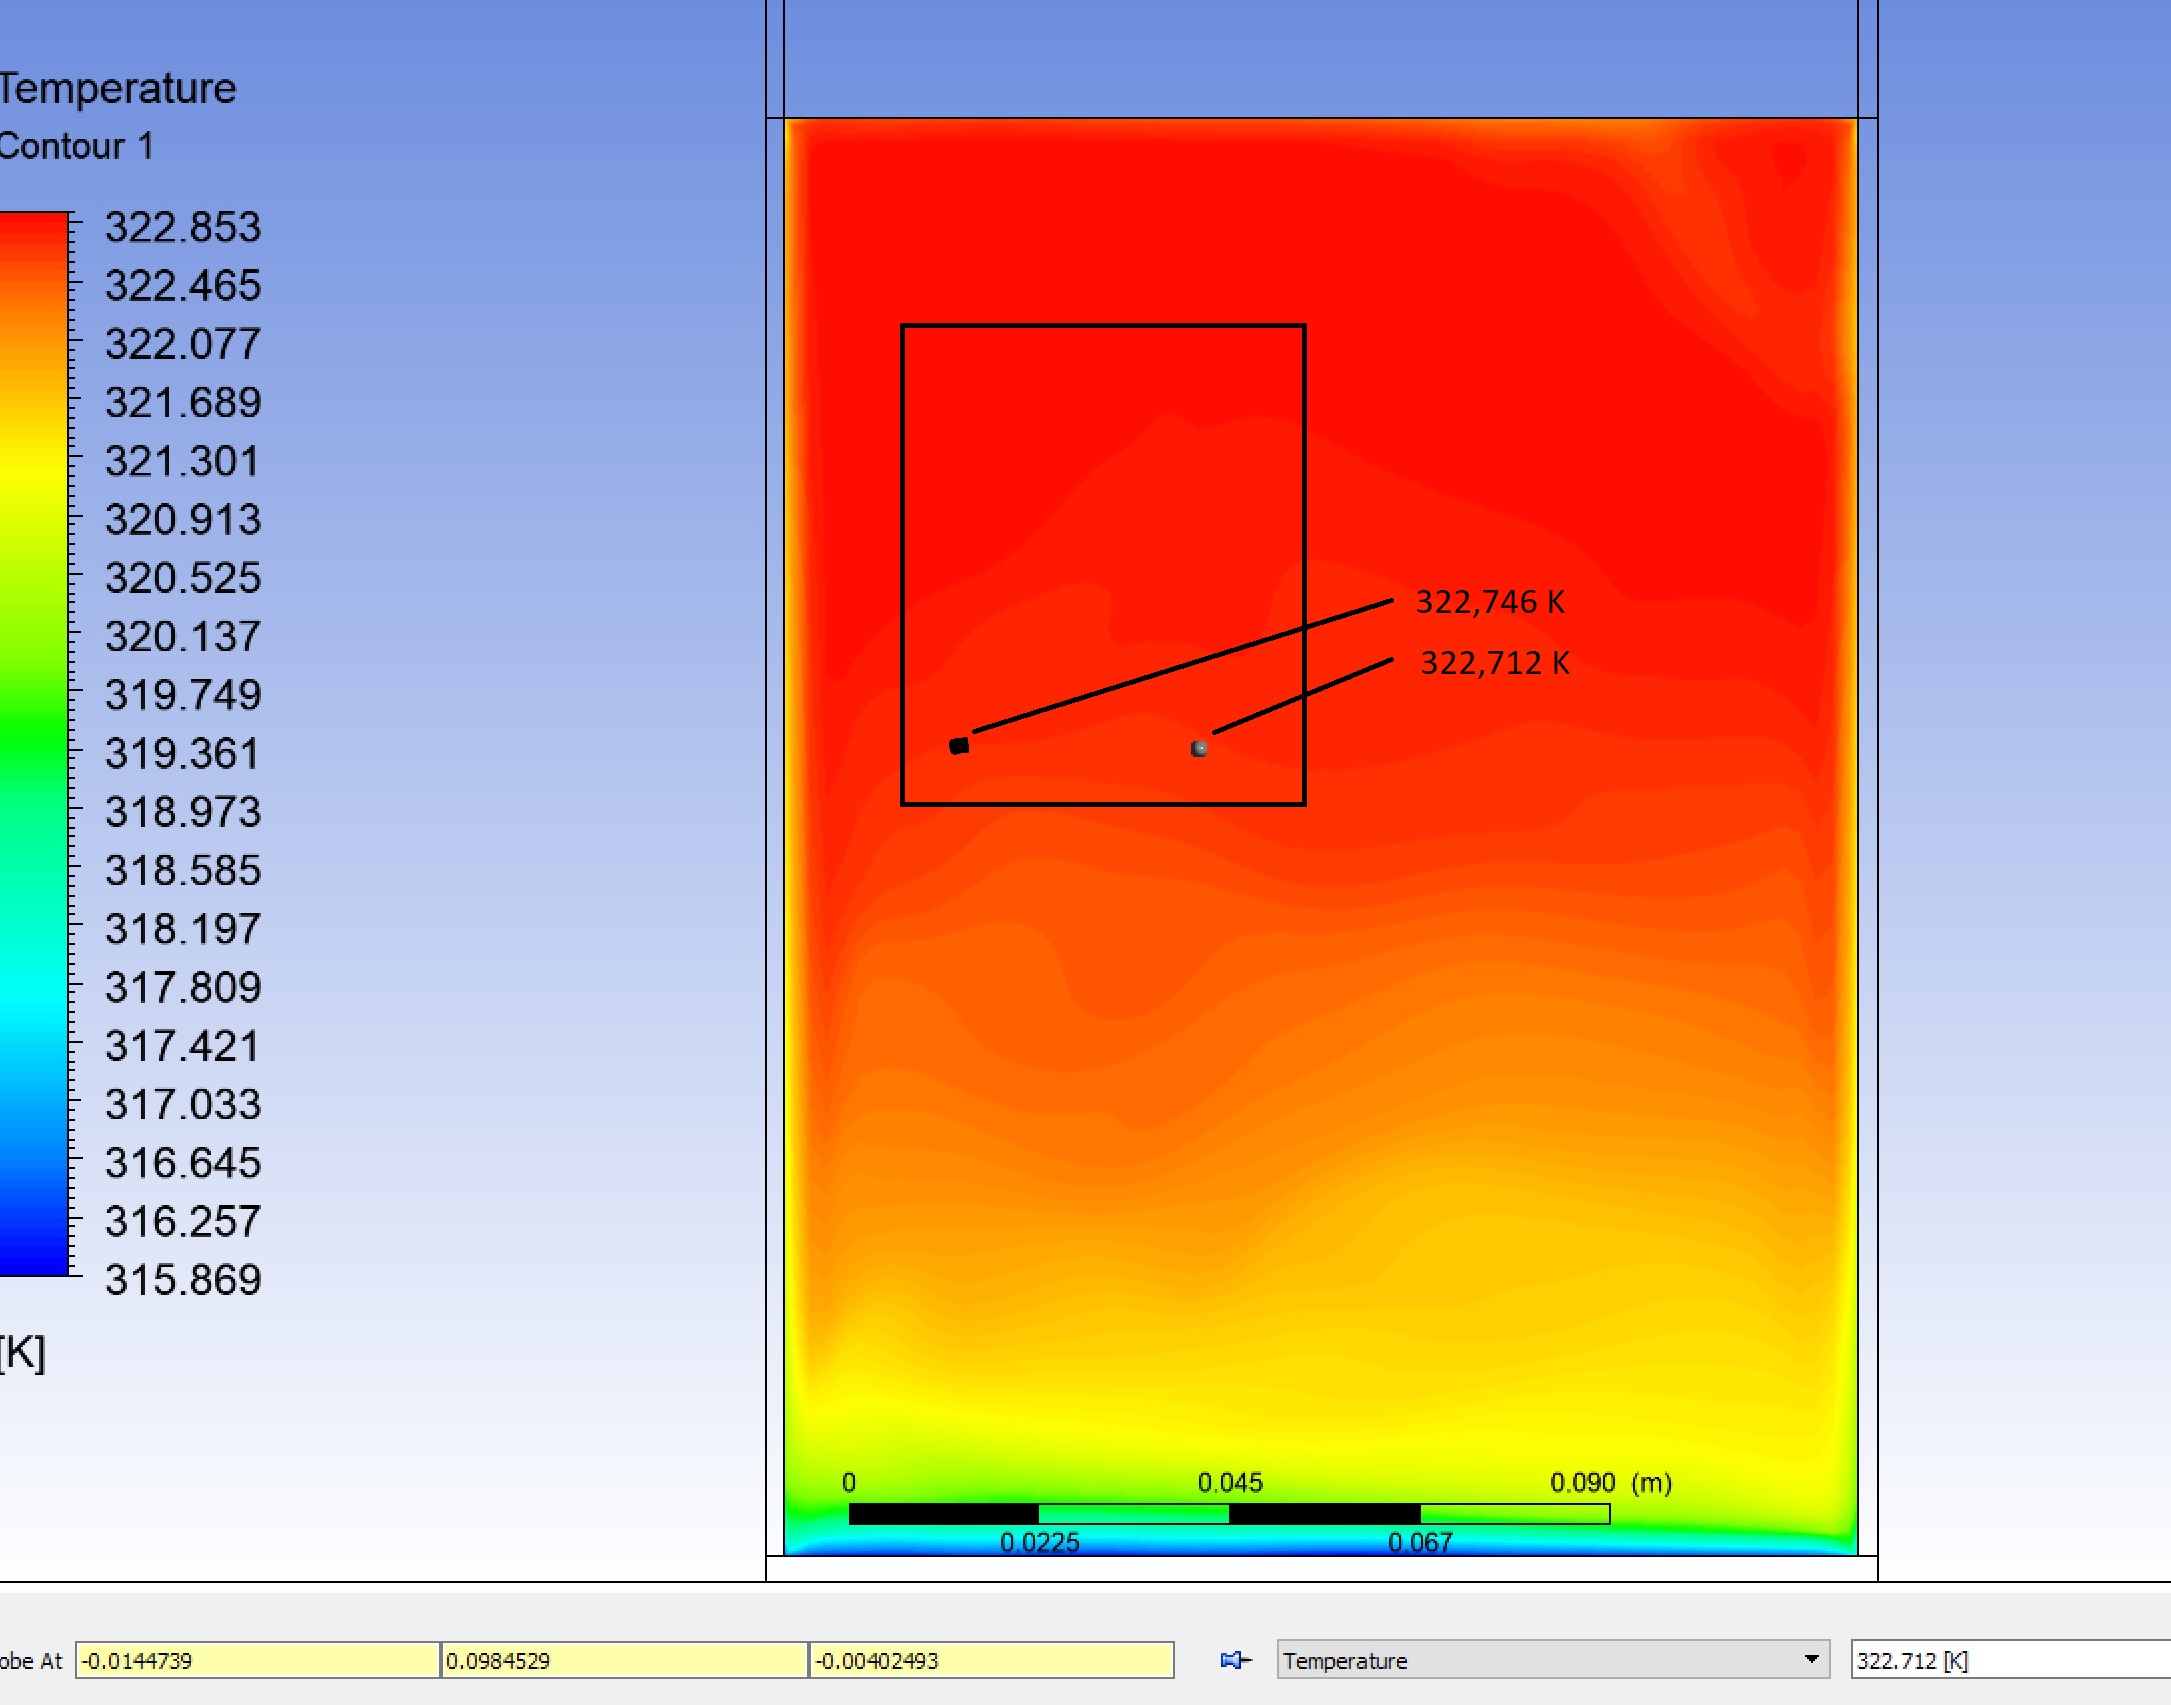Click the black square probe marker
The image size is (2171, 1705).
(959, 746)
